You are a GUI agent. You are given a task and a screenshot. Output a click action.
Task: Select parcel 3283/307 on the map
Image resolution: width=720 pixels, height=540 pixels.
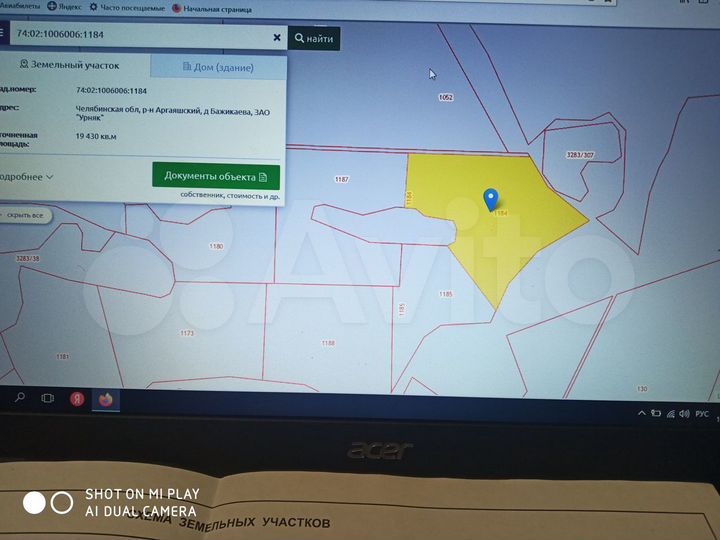click(580, 155)
